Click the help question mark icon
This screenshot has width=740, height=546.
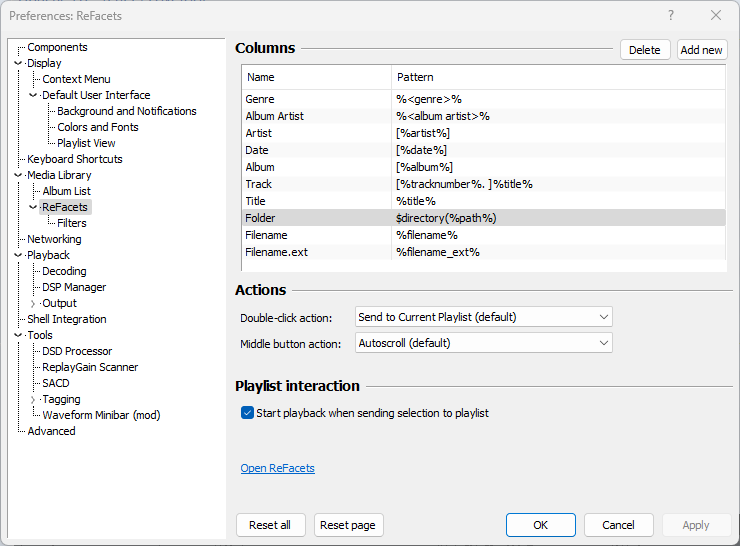pos(671,16)
